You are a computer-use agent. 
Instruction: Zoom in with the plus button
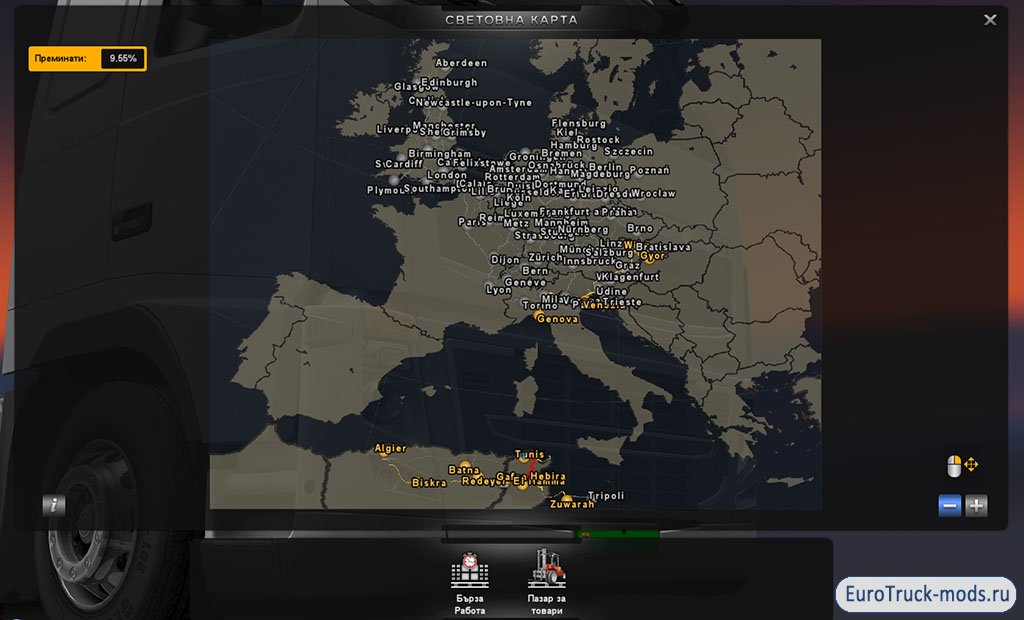tap(976, 505)
